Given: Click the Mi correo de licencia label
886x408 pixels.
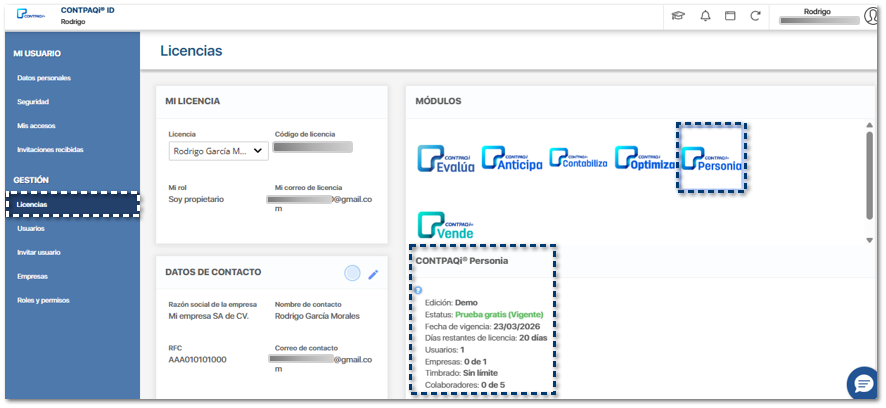Looking at the screenshot, I should (x=308, y=188).
